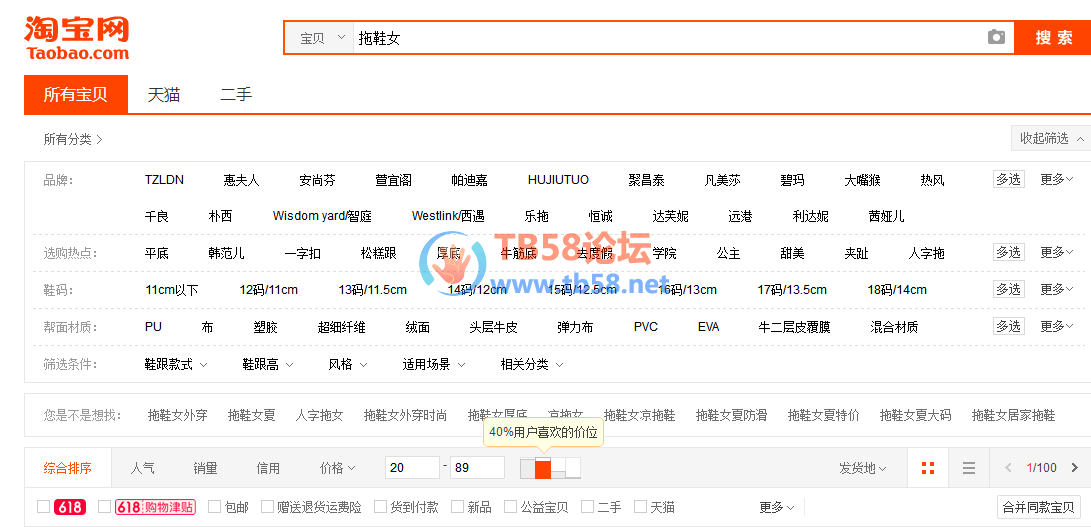Choose shoe size 18码/14cm

897,290
